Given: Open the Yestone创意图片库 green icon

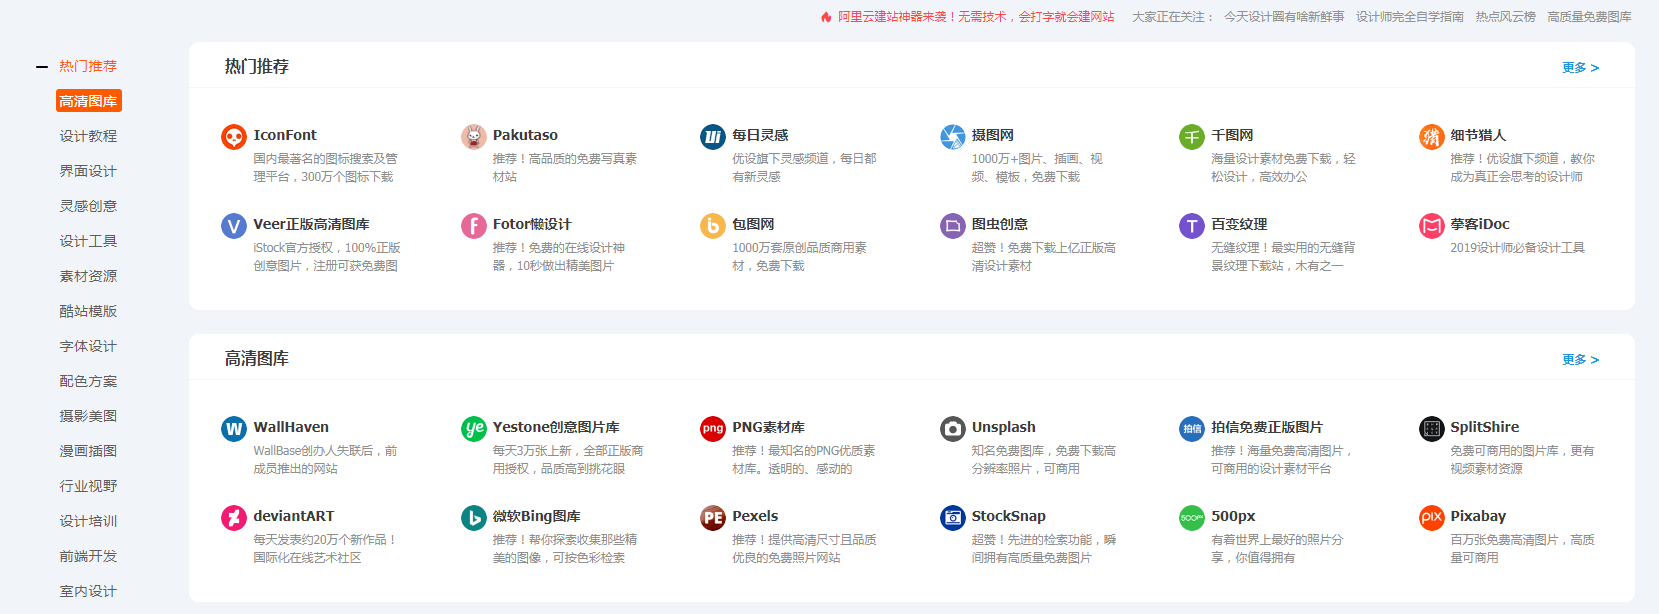Looking at the screenshot, I should (474, 429).
